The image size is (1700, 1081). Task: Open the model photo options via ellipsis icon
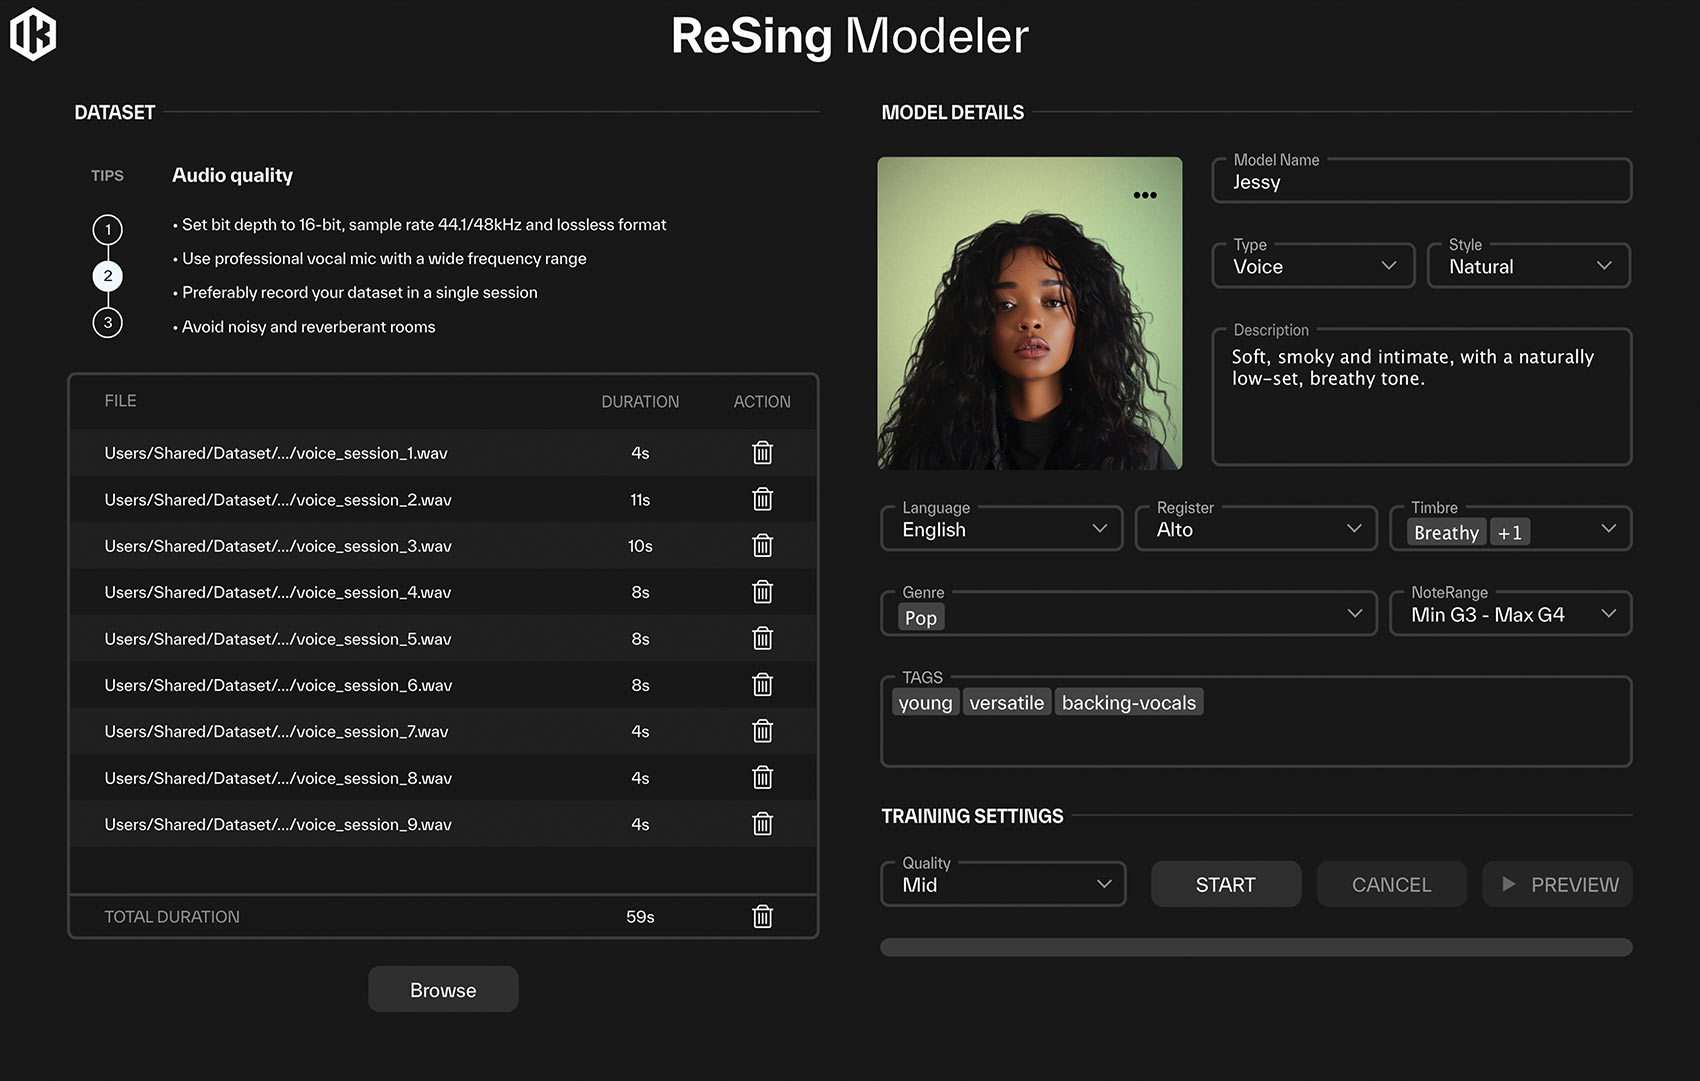[1145, 195]
